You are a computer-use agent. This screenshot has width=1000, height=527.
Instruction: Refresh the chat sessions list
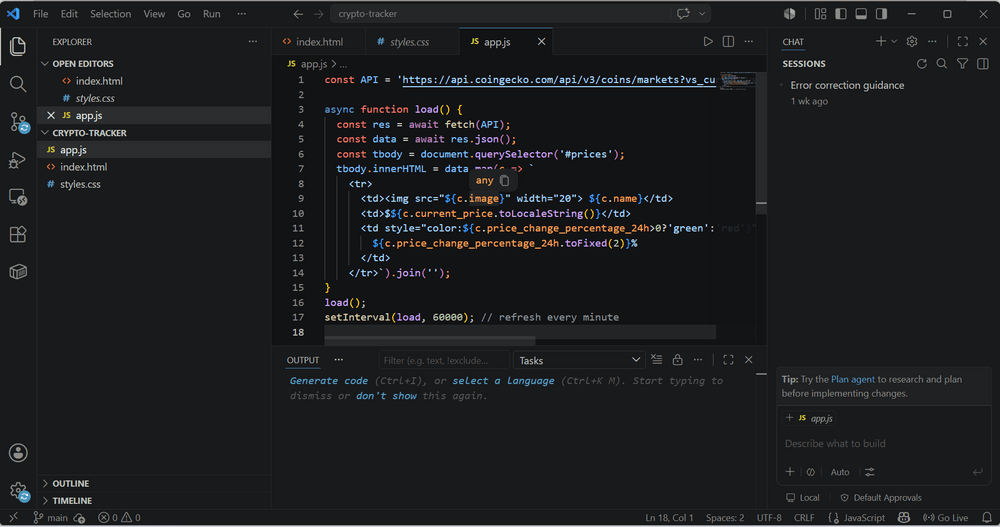point(922,64)
